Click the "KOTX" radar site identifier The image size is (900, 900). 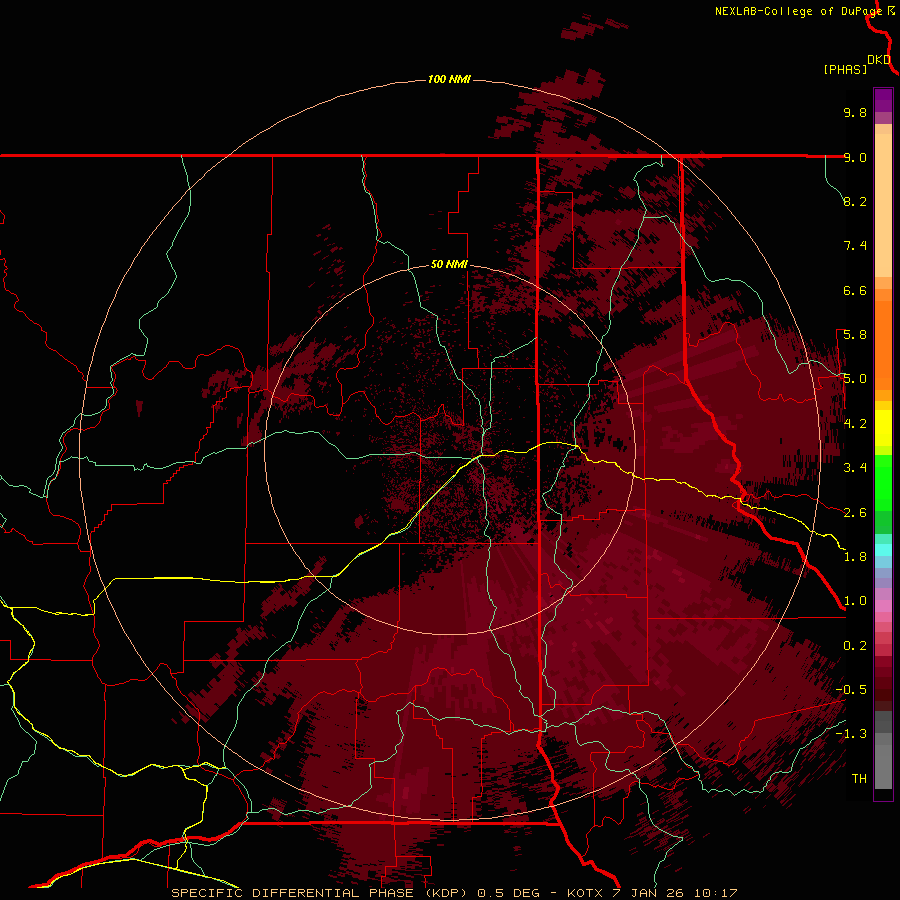[x=585, y=893]
